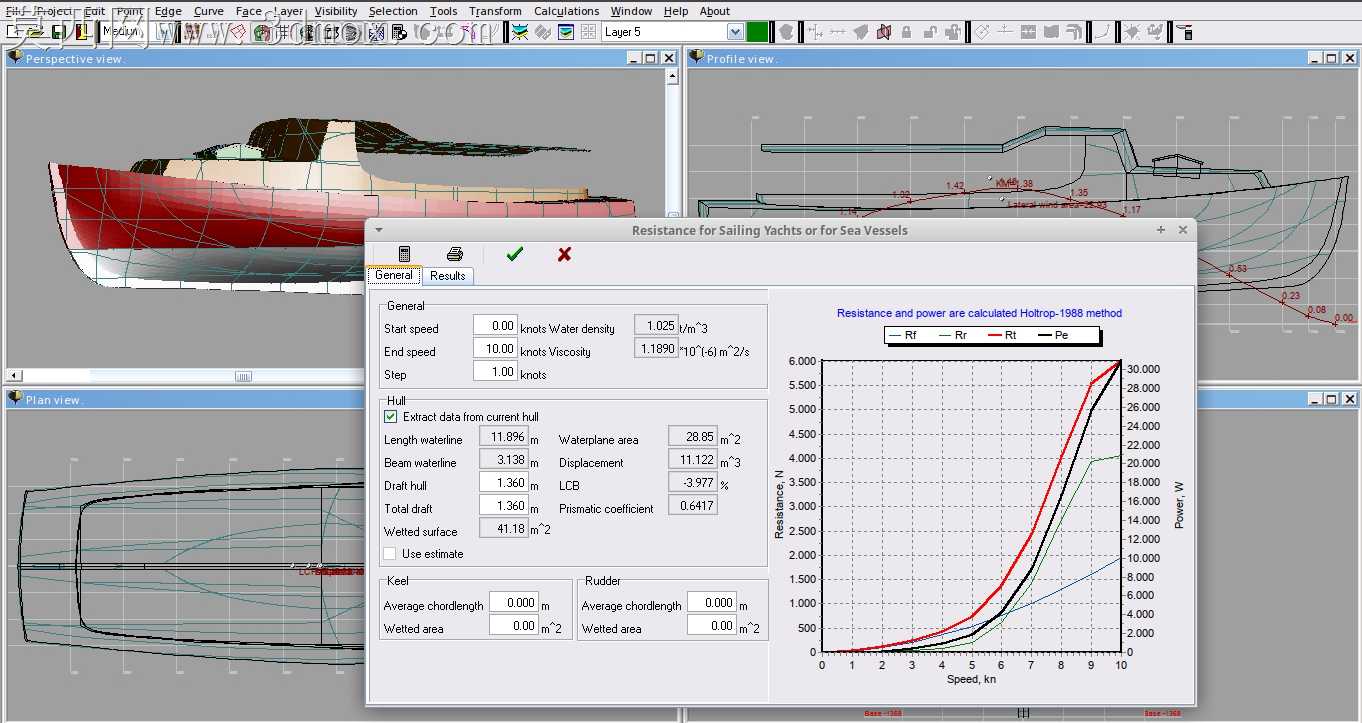Click the End speed input field

click(495, 349)
